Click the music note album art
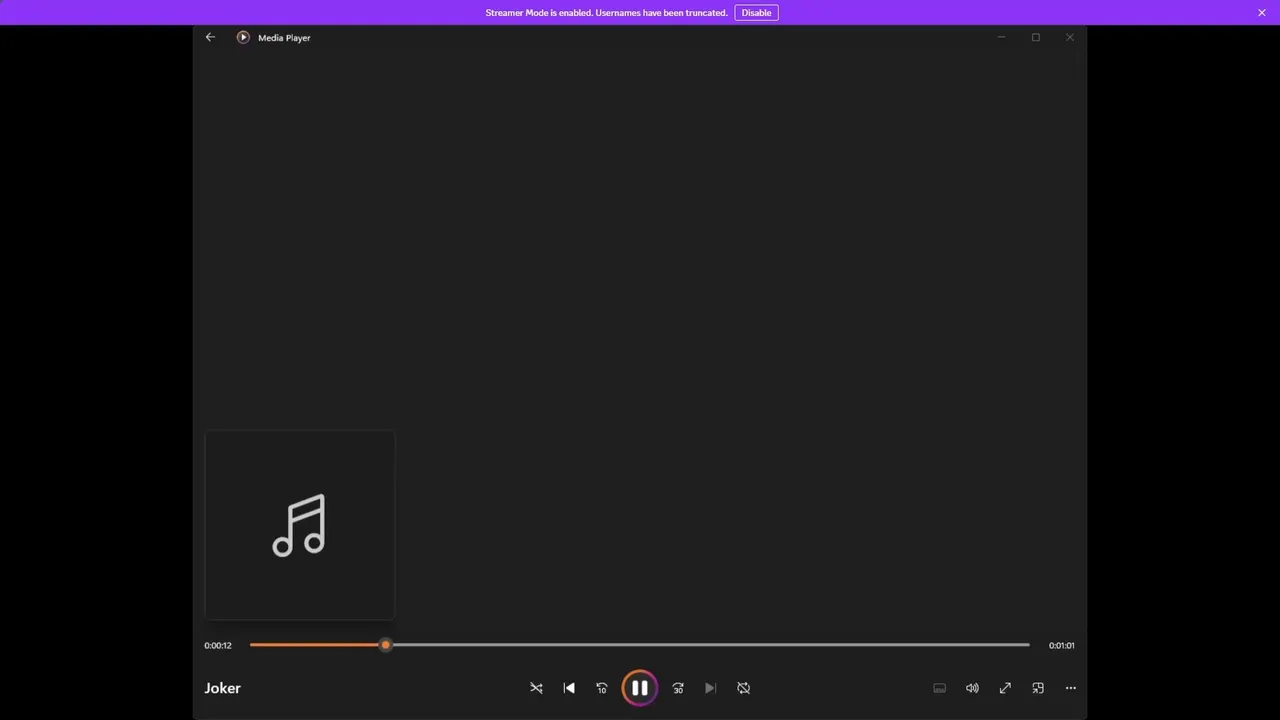 299,525
